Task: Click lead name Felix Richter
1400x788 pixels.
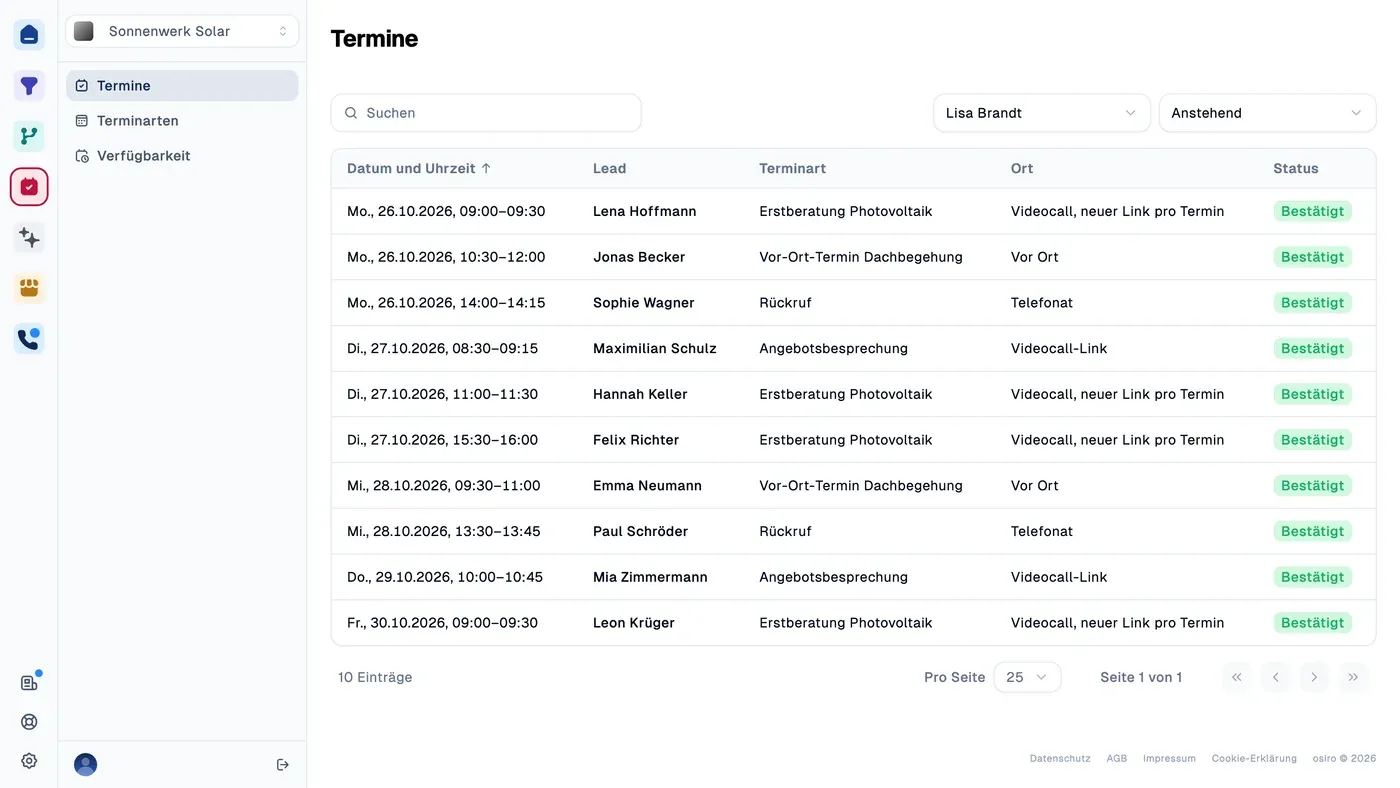Action: pyautogui.click(x=636, y=440)
